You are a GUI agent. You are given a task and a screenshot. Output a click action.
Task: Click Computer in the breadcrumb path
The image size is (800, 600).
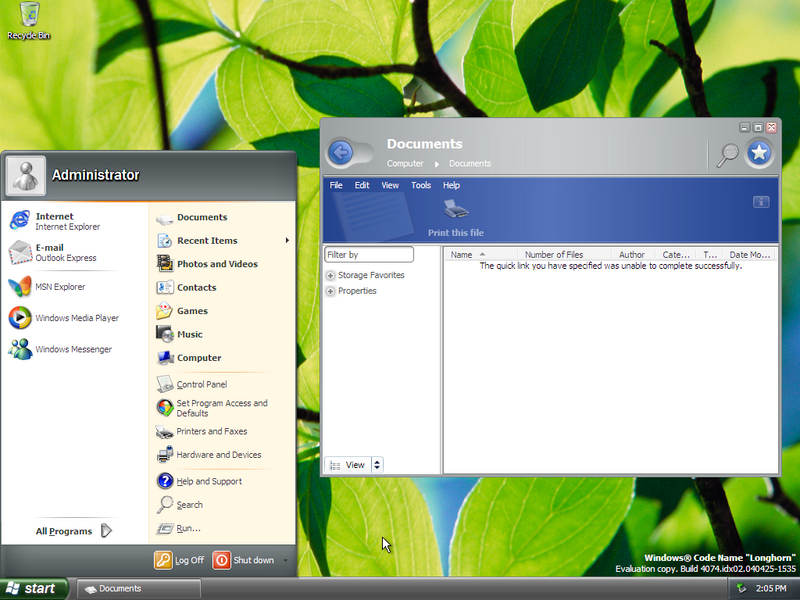[405, 164]
